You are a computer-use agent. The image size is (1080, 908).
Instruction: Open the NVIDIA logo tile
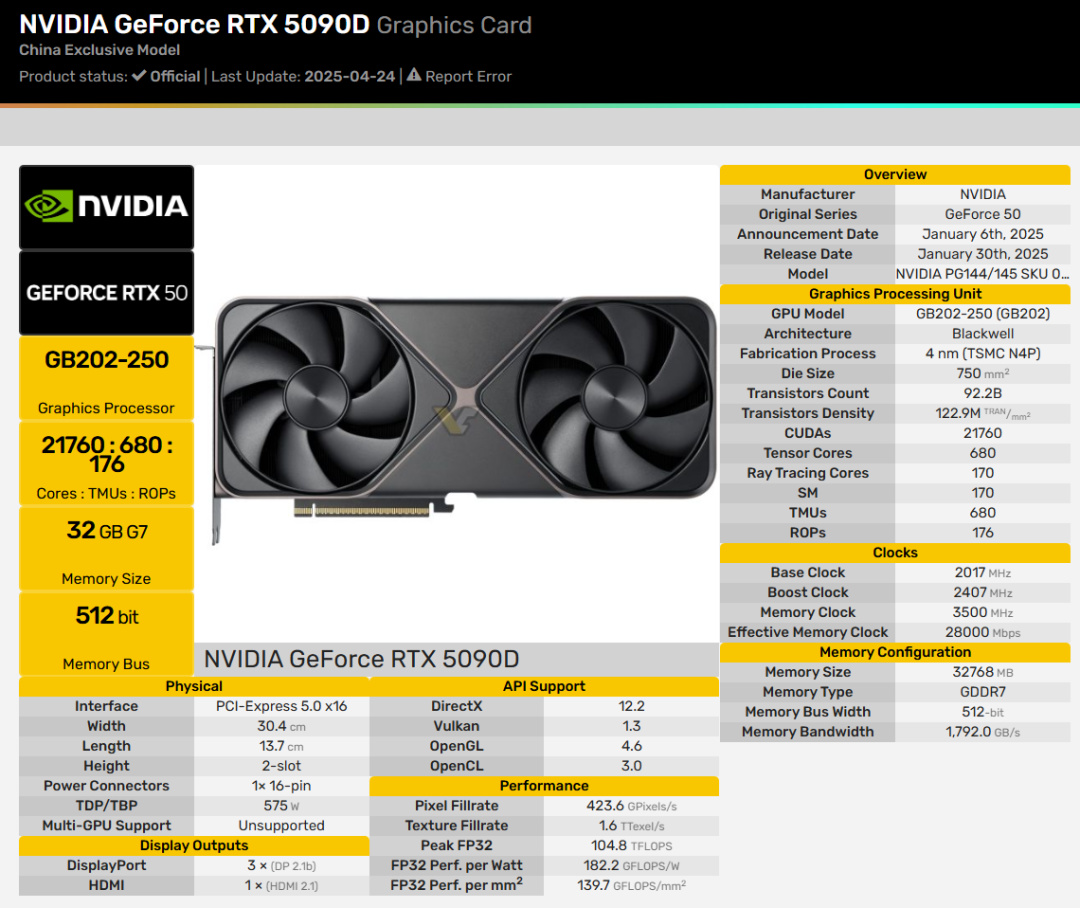[107, 207]
